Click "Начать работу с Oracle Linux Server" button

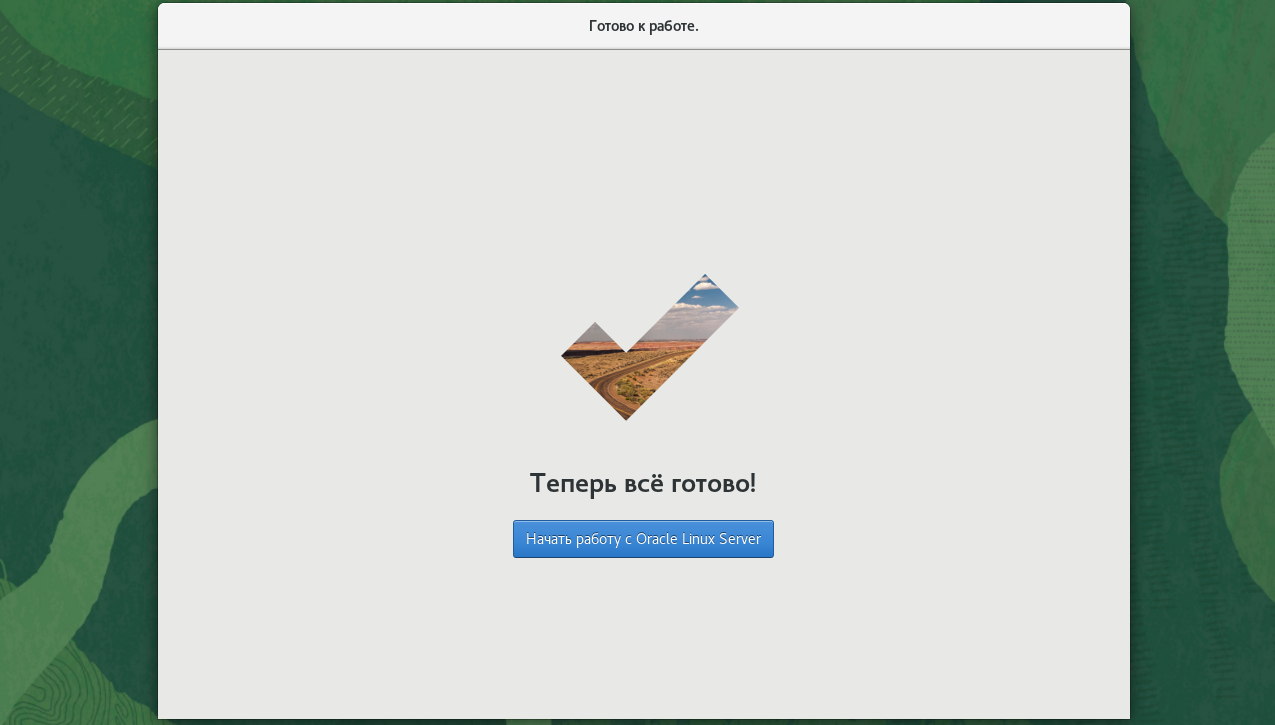coord(643,539)
